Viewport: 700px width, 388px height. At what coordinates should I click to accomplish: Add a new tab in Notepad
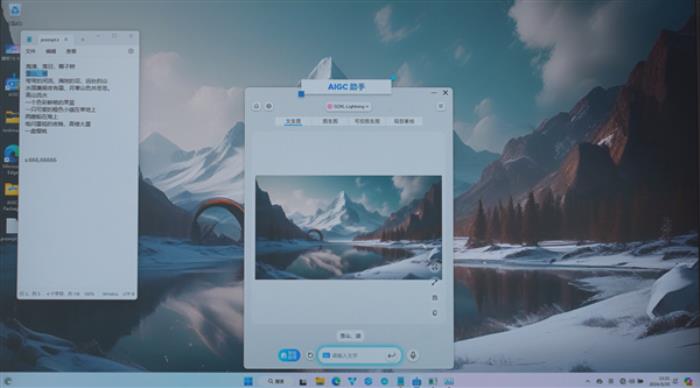point(83,40)
